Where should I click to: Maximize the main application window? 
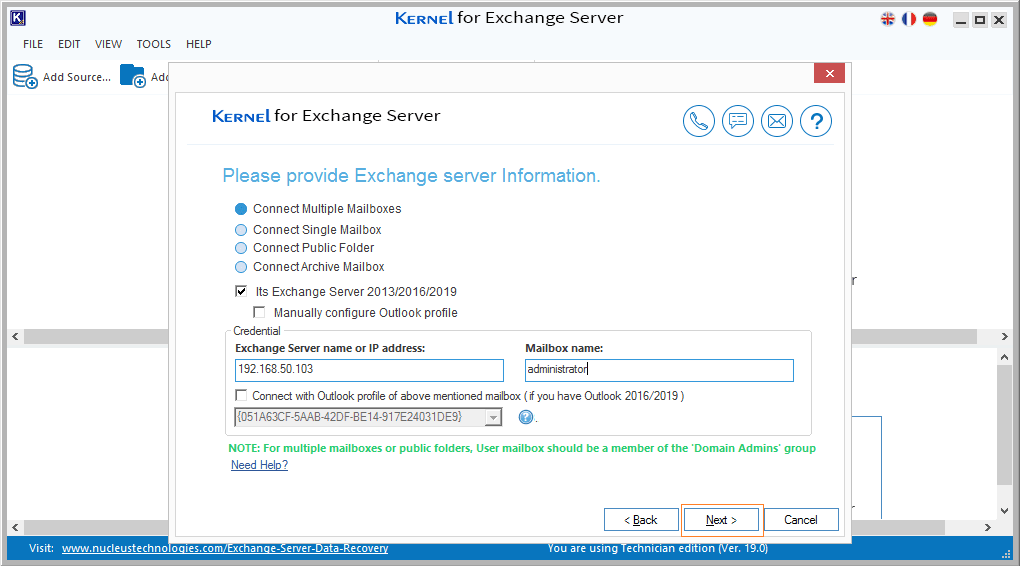coord(980,20)
